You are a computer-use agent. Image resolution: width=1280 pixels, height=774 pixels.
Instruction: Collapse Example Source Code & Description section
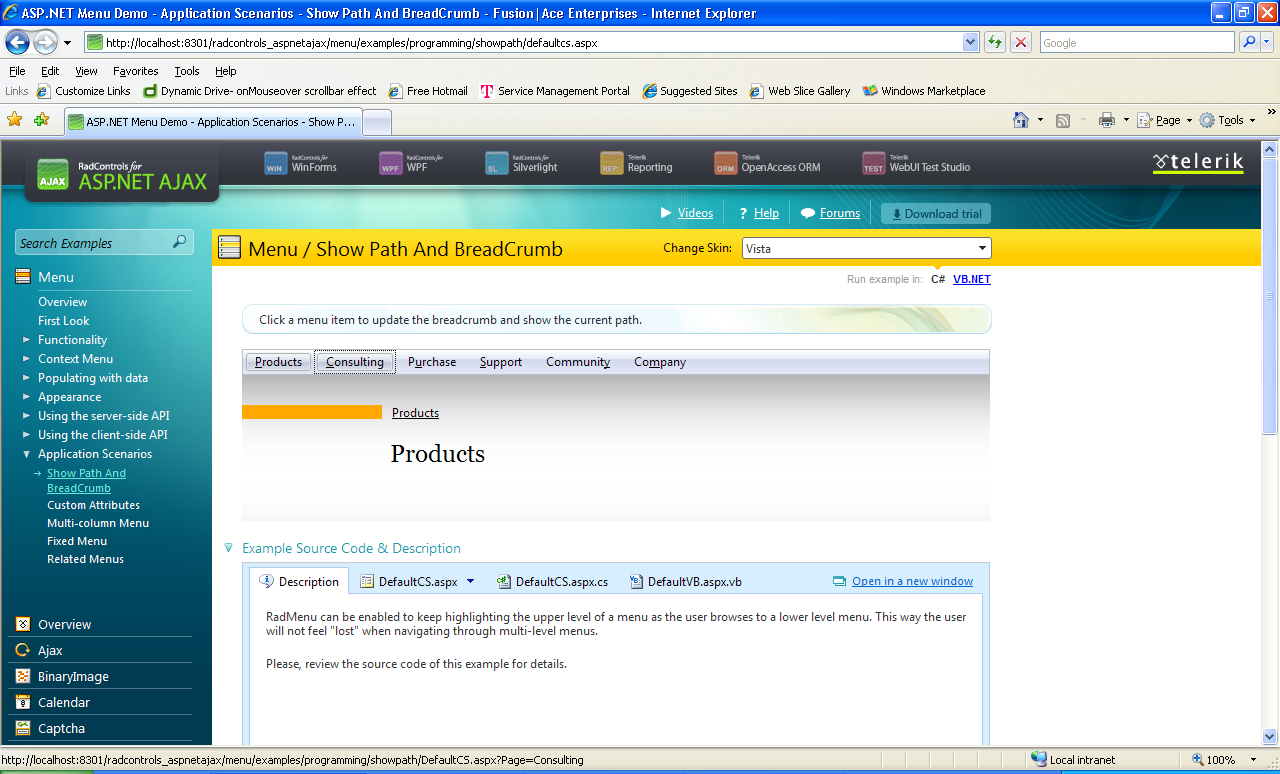click(229, 548)
